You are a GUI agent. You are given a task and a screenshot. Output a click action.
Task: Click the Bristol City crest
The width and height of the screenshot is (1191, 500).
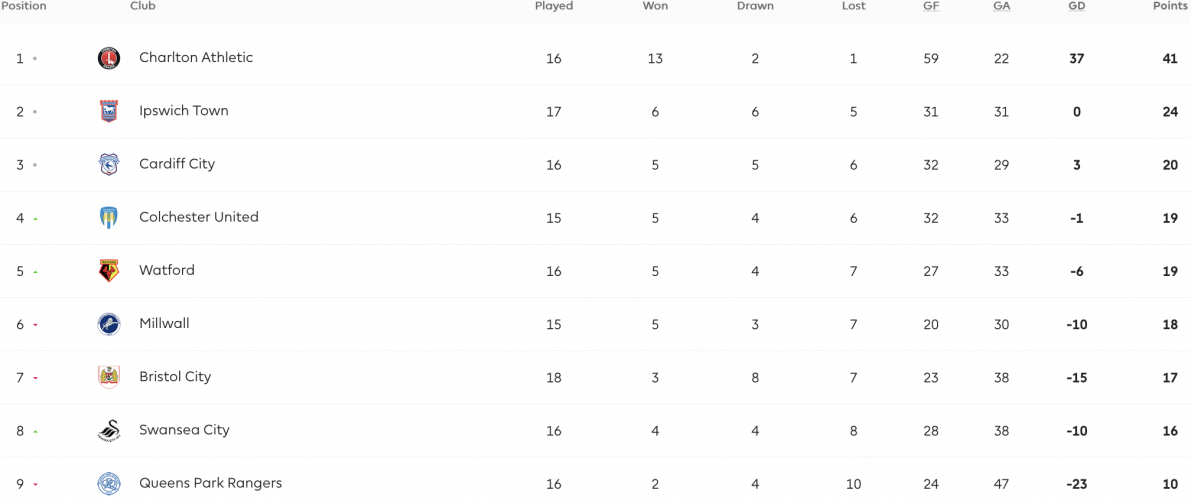109,378
